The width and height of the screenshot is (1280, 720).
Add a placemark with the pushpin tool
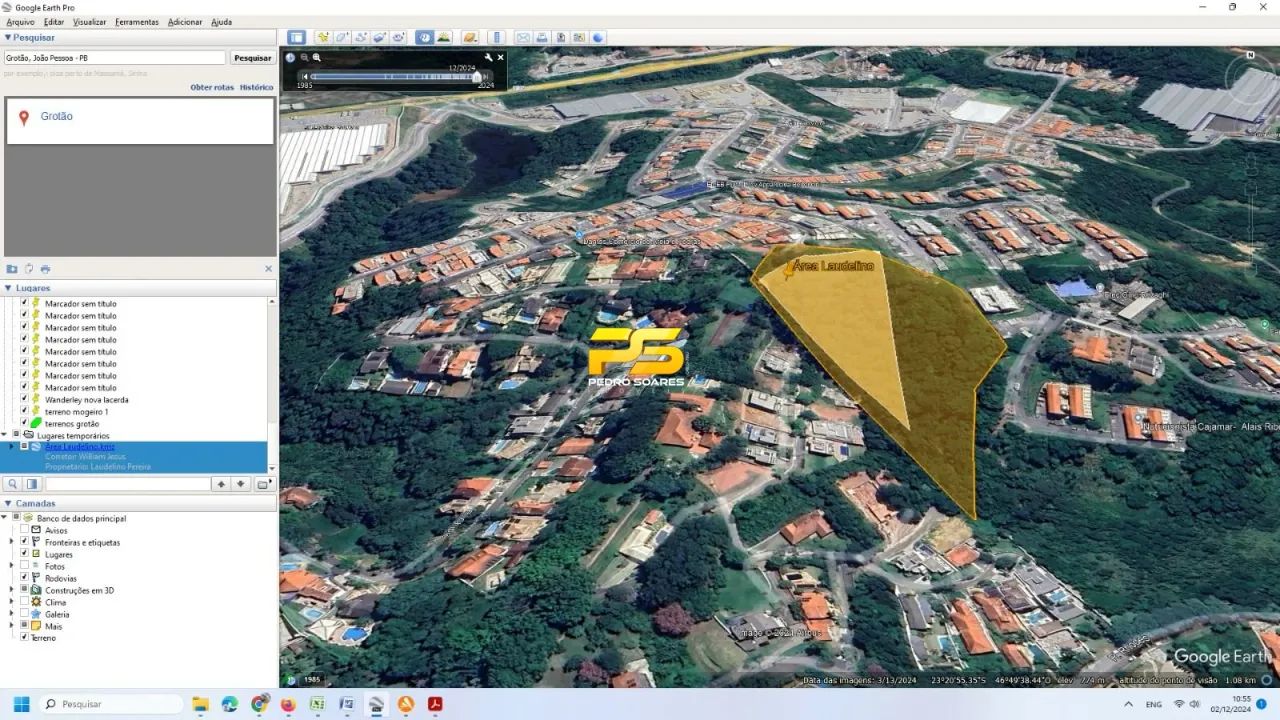coord(323,37)
